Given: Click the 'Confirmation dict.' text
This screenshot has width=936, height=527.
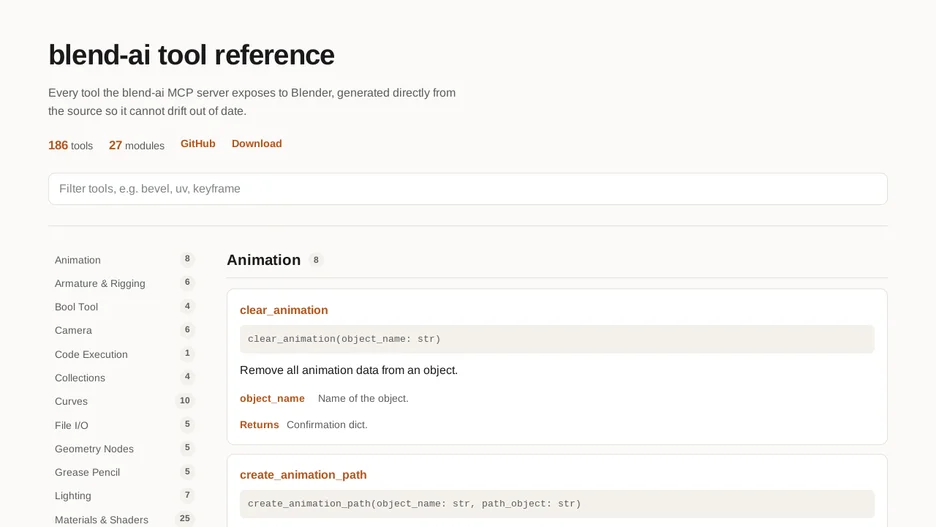Looking at the screenshot, I should point(327,424).
